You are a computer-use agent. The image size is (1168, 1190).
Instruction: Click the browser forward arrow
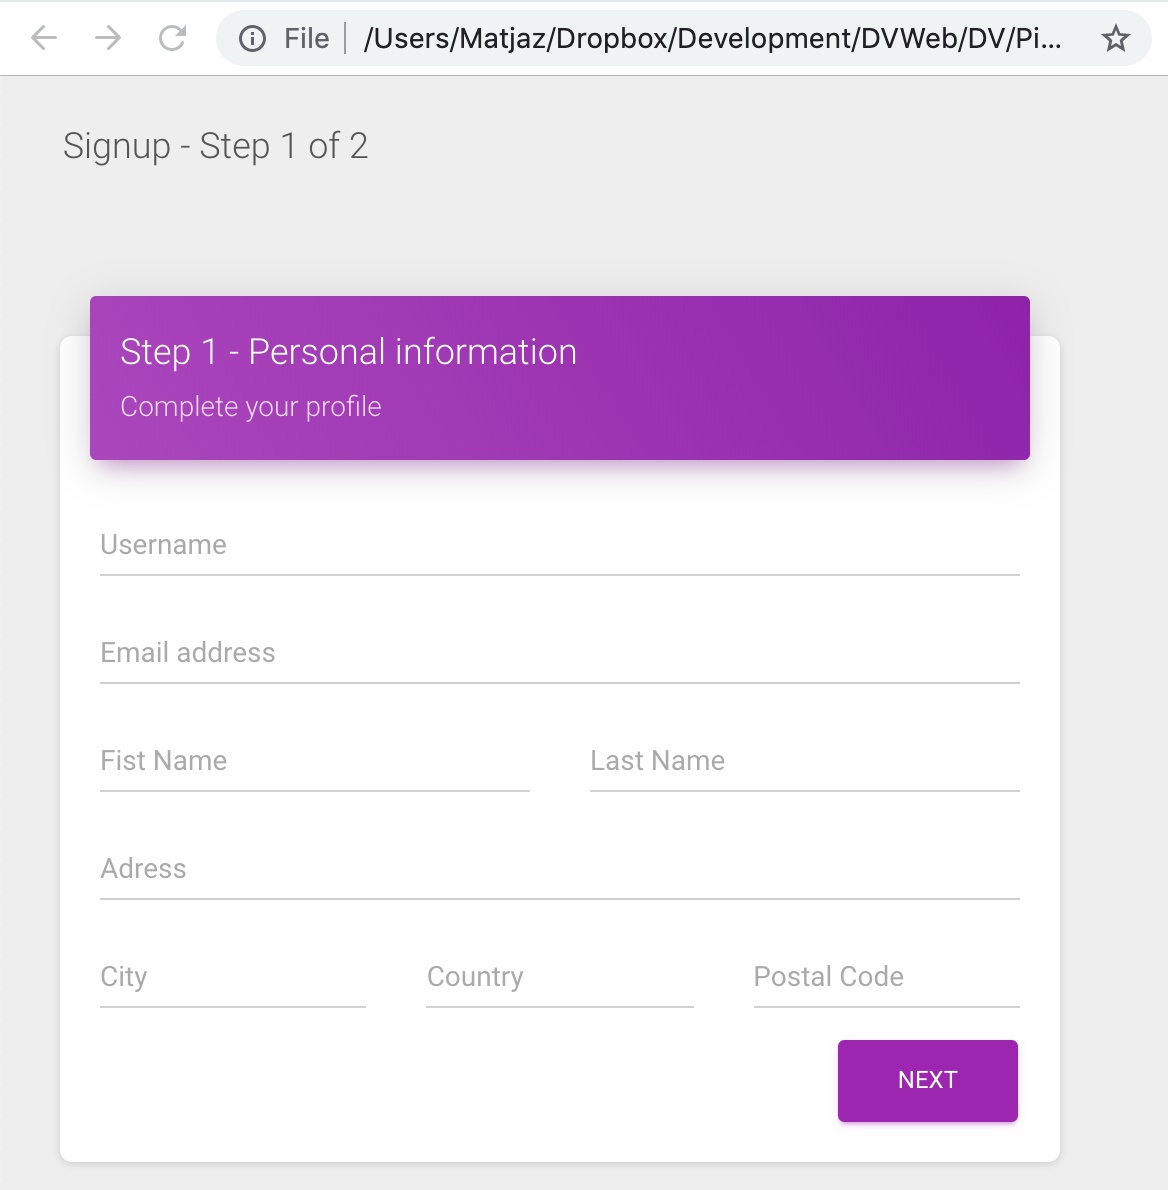point(108,38)
